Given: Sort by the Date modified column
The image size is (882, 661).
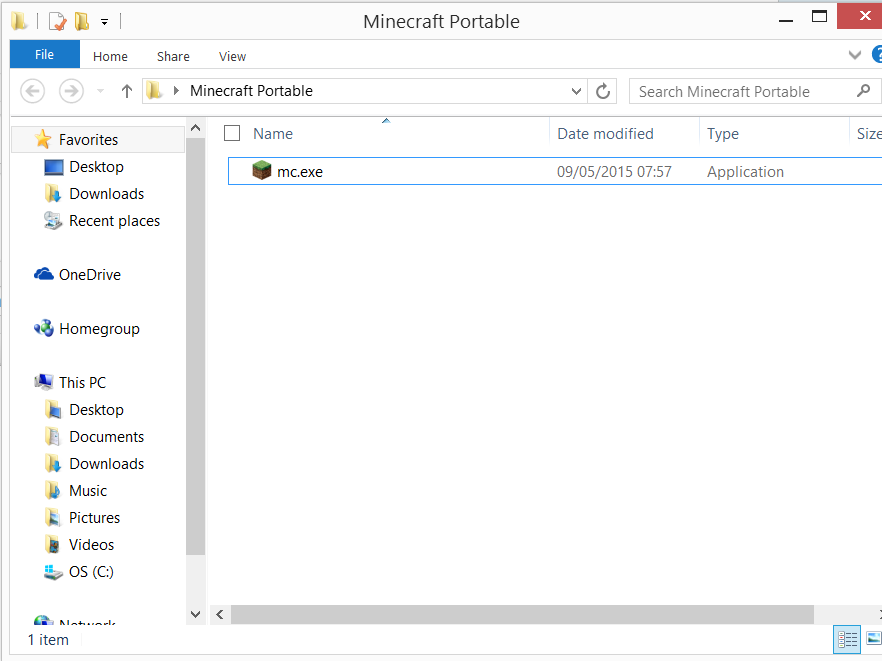Looking at the screenshot, I should pyautogui.click(x=605, y=133).
